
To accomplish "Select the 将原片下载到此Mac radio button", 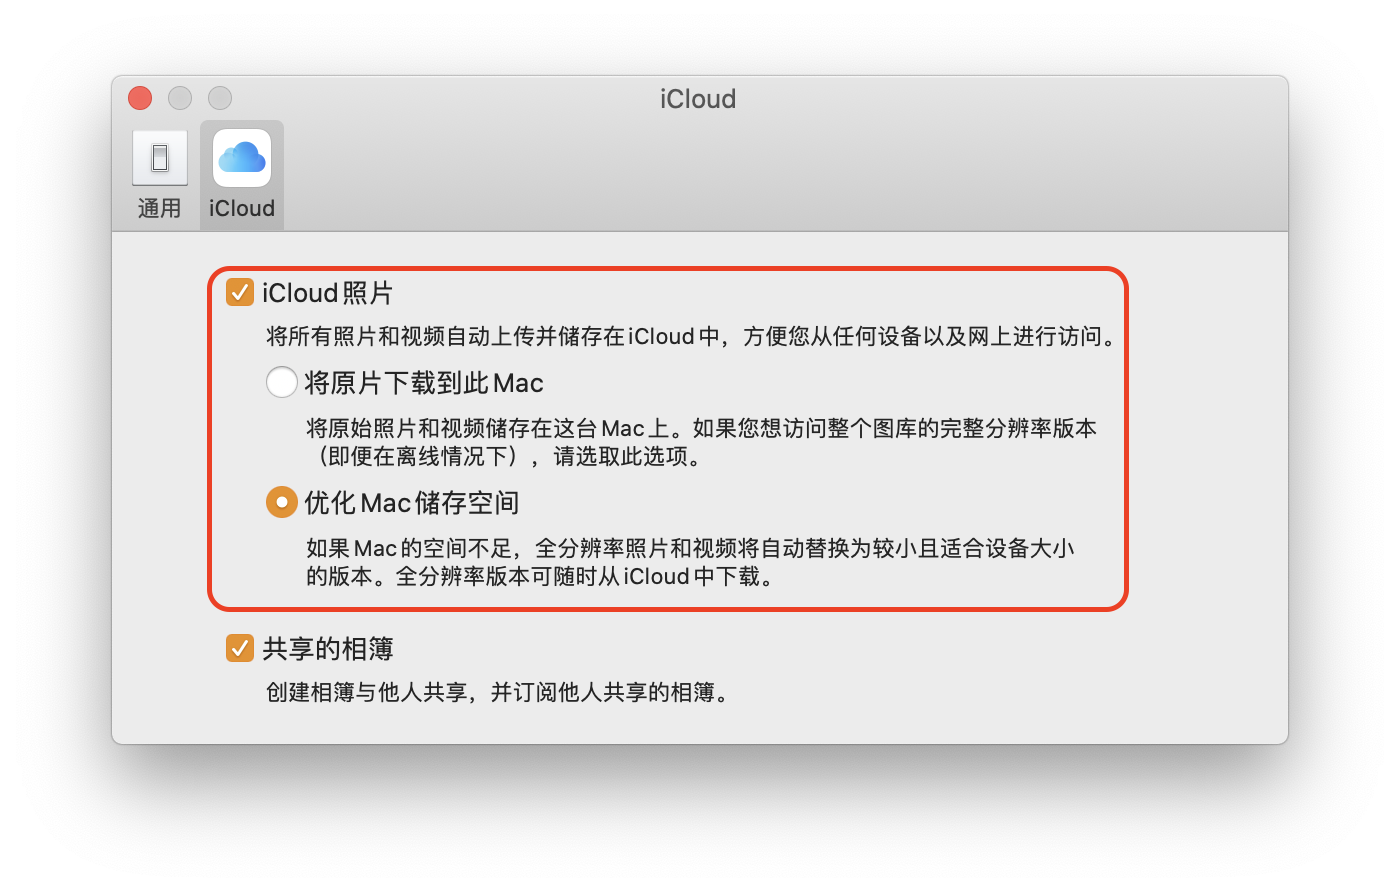I will (x=282, y=382).
